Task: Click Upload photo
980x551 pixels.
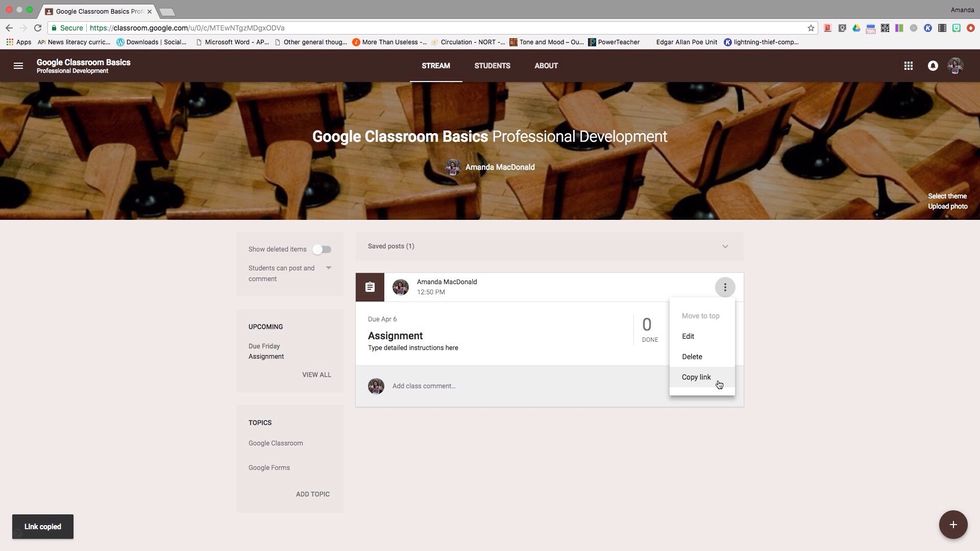Action: 948,206
